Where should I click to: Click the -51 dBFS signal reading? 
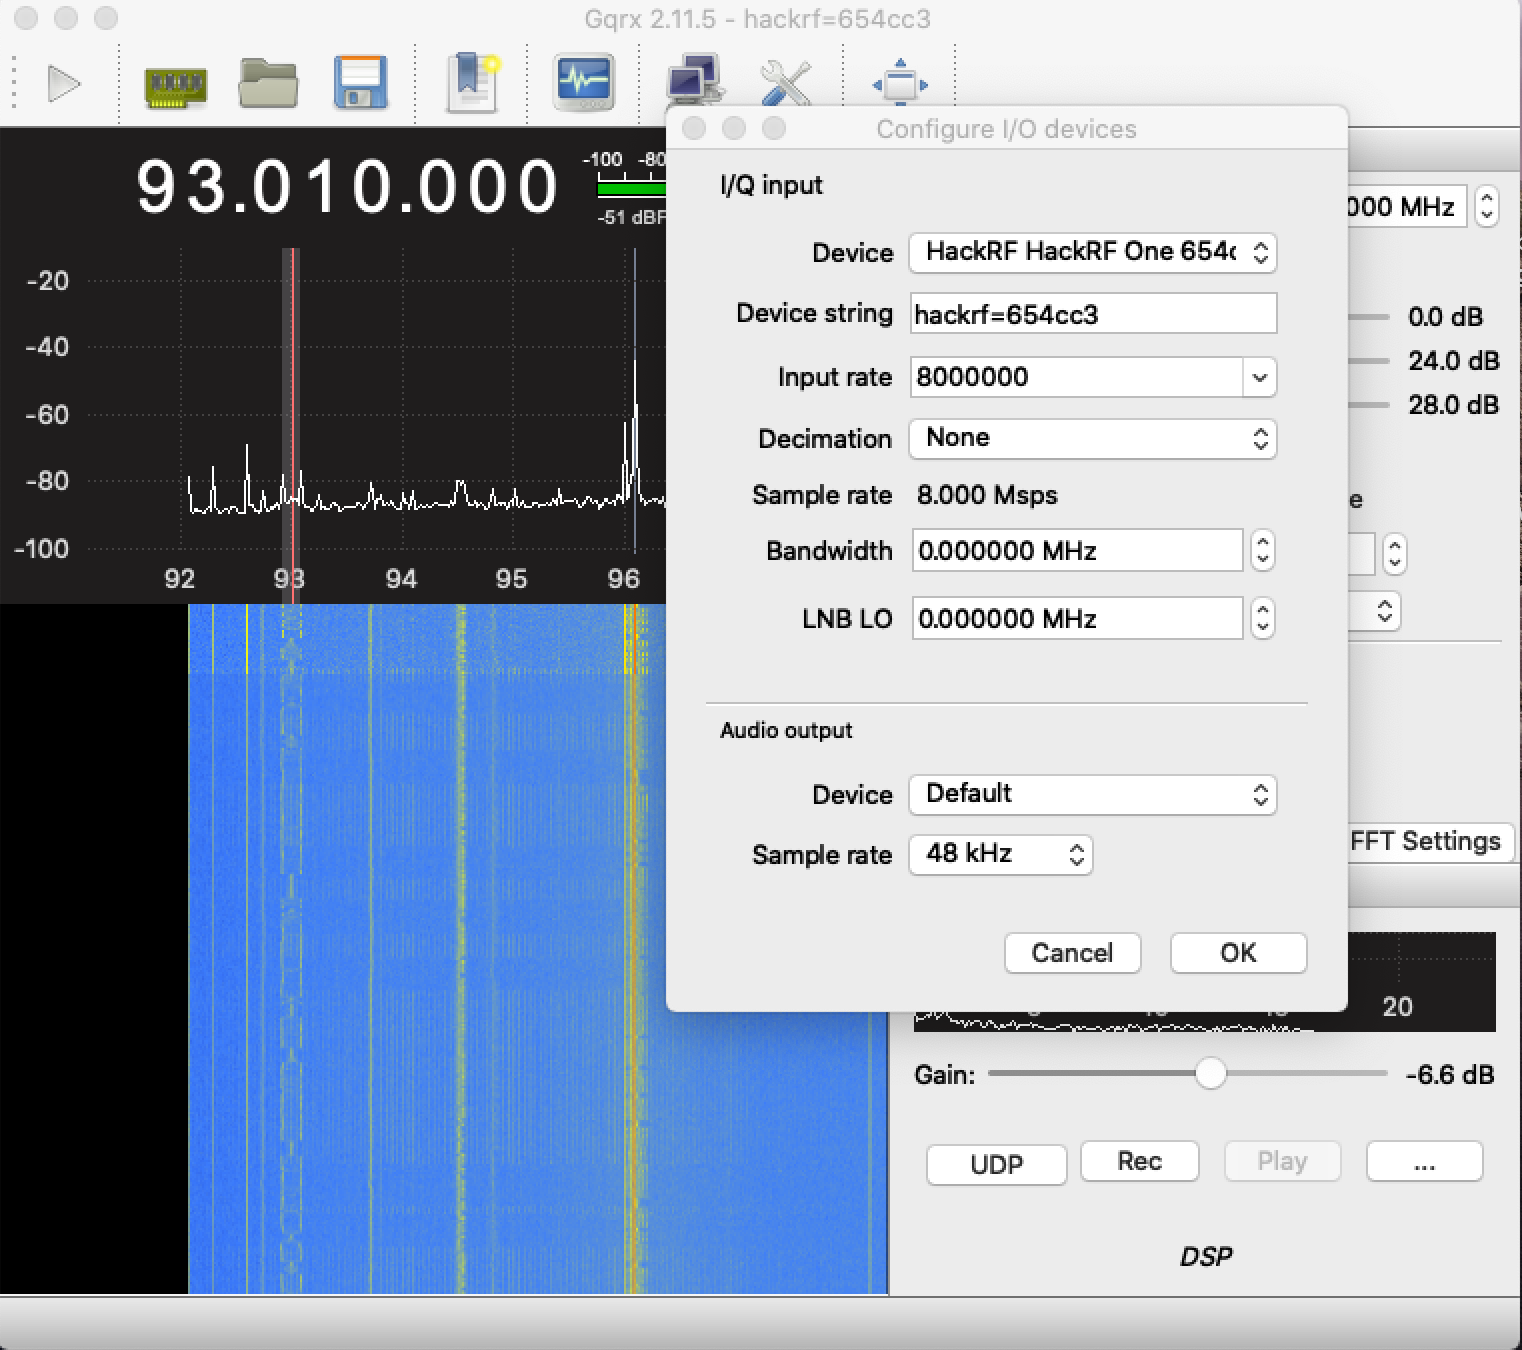click(x=632, y=217)
